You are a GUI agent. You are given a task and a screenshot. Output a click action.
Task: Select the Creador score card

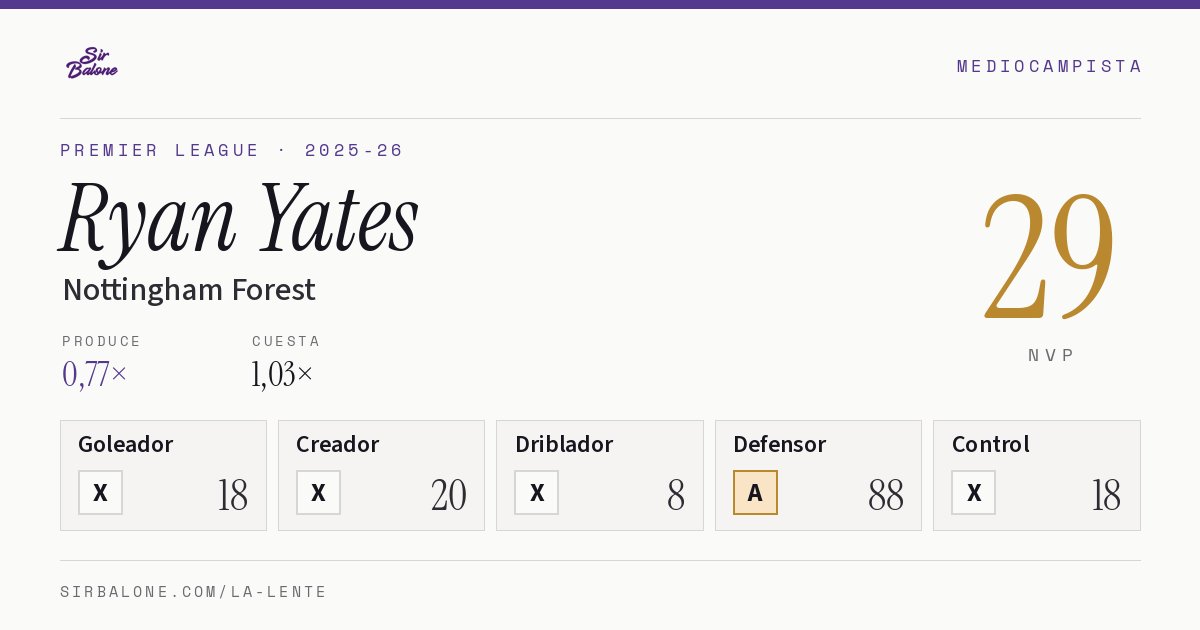click(x=381, y=475)
